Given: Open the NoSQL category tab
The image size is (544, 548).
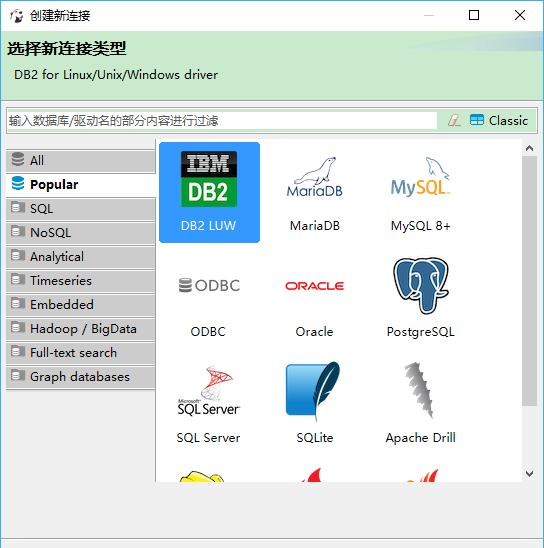Looking at the screenshot, I should [81, 232].
